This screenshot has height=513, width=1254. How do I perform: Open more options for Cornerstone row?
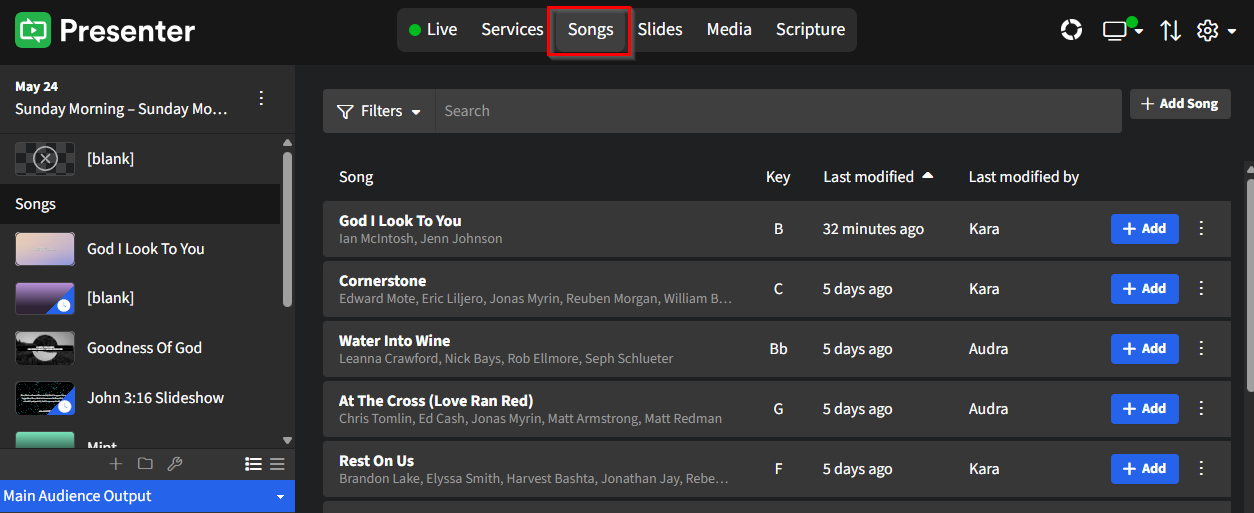pyautogui.click(x=1201, y=289)
